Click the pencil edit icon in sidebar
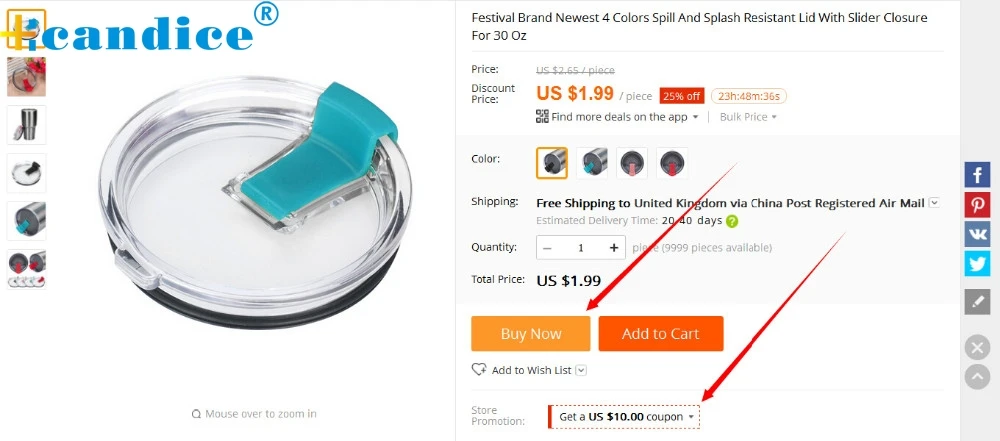 click(977, 301)
